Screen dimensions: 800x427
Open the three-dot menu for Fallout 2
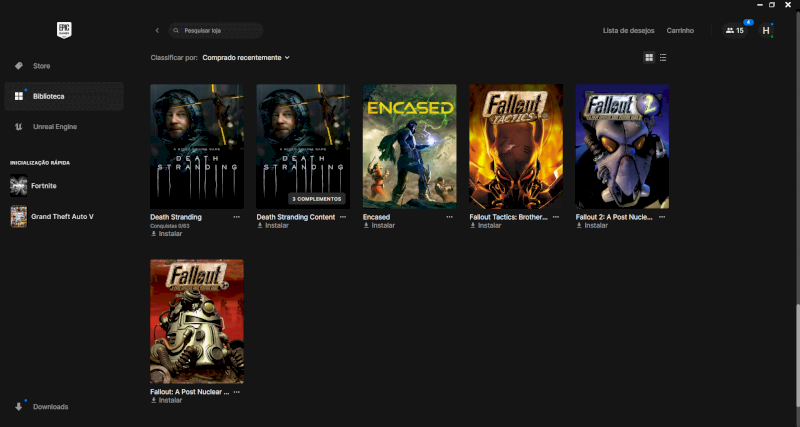tap(662, 217)
